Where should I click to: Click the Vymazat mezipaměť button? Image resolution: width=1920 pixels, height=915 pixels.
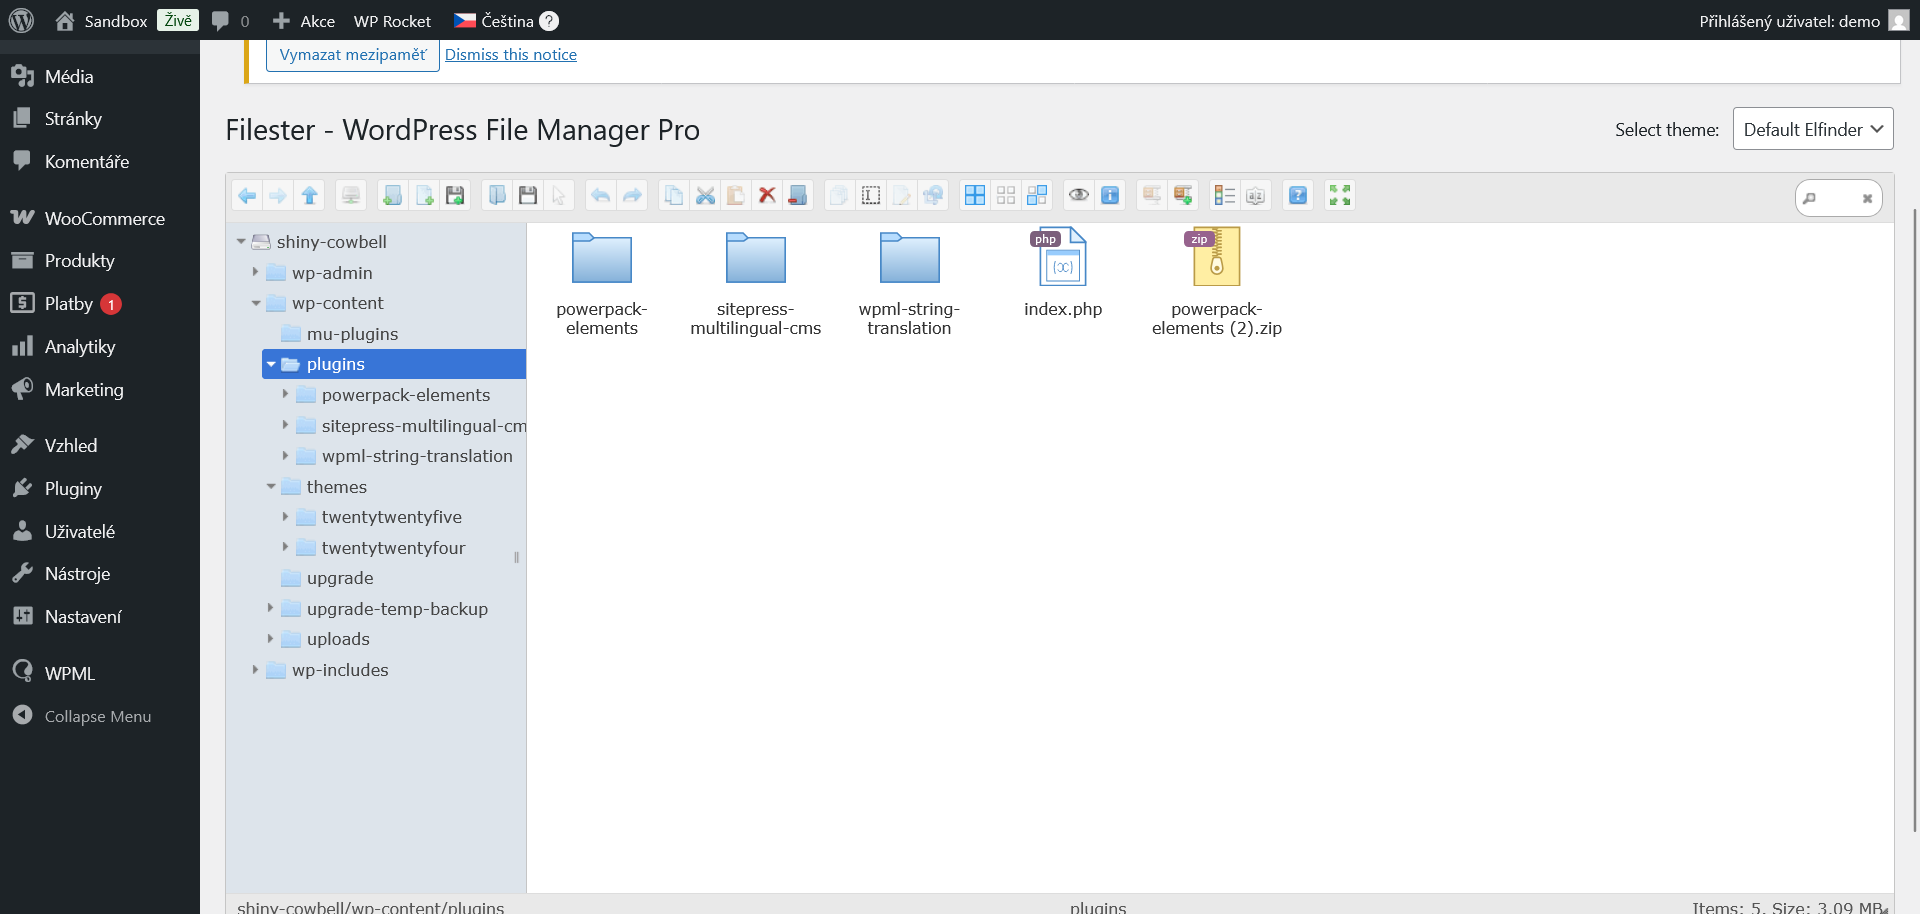[353, 55]
